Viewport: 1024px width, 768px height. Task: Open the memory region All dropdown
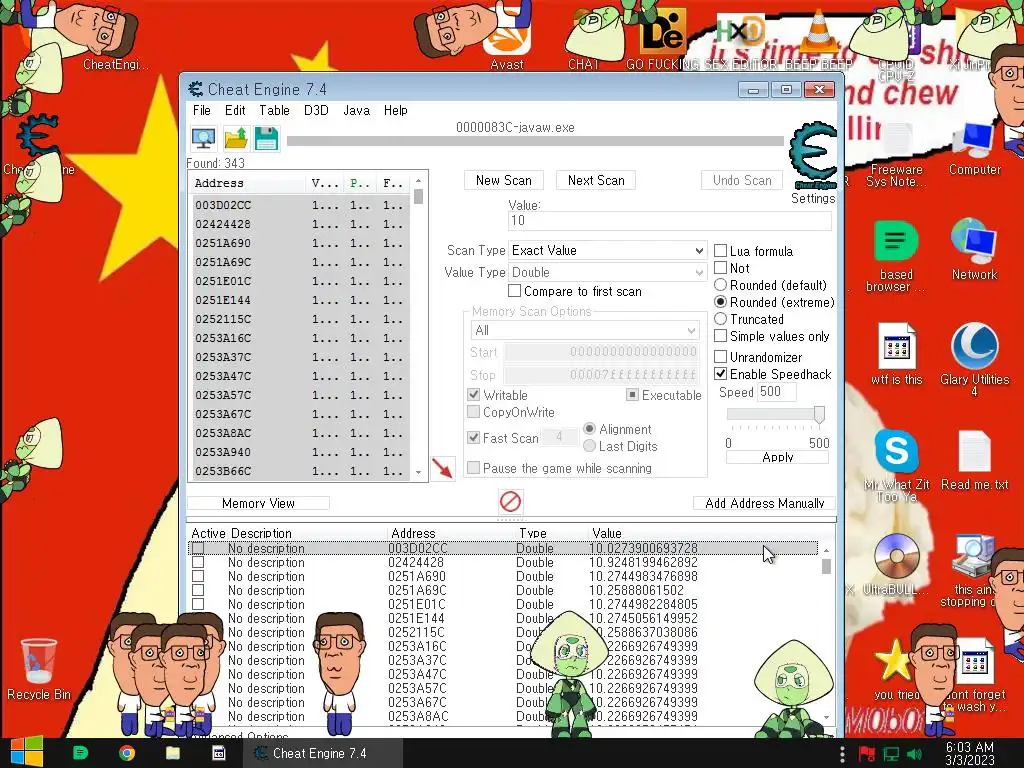tap(584, 330)
